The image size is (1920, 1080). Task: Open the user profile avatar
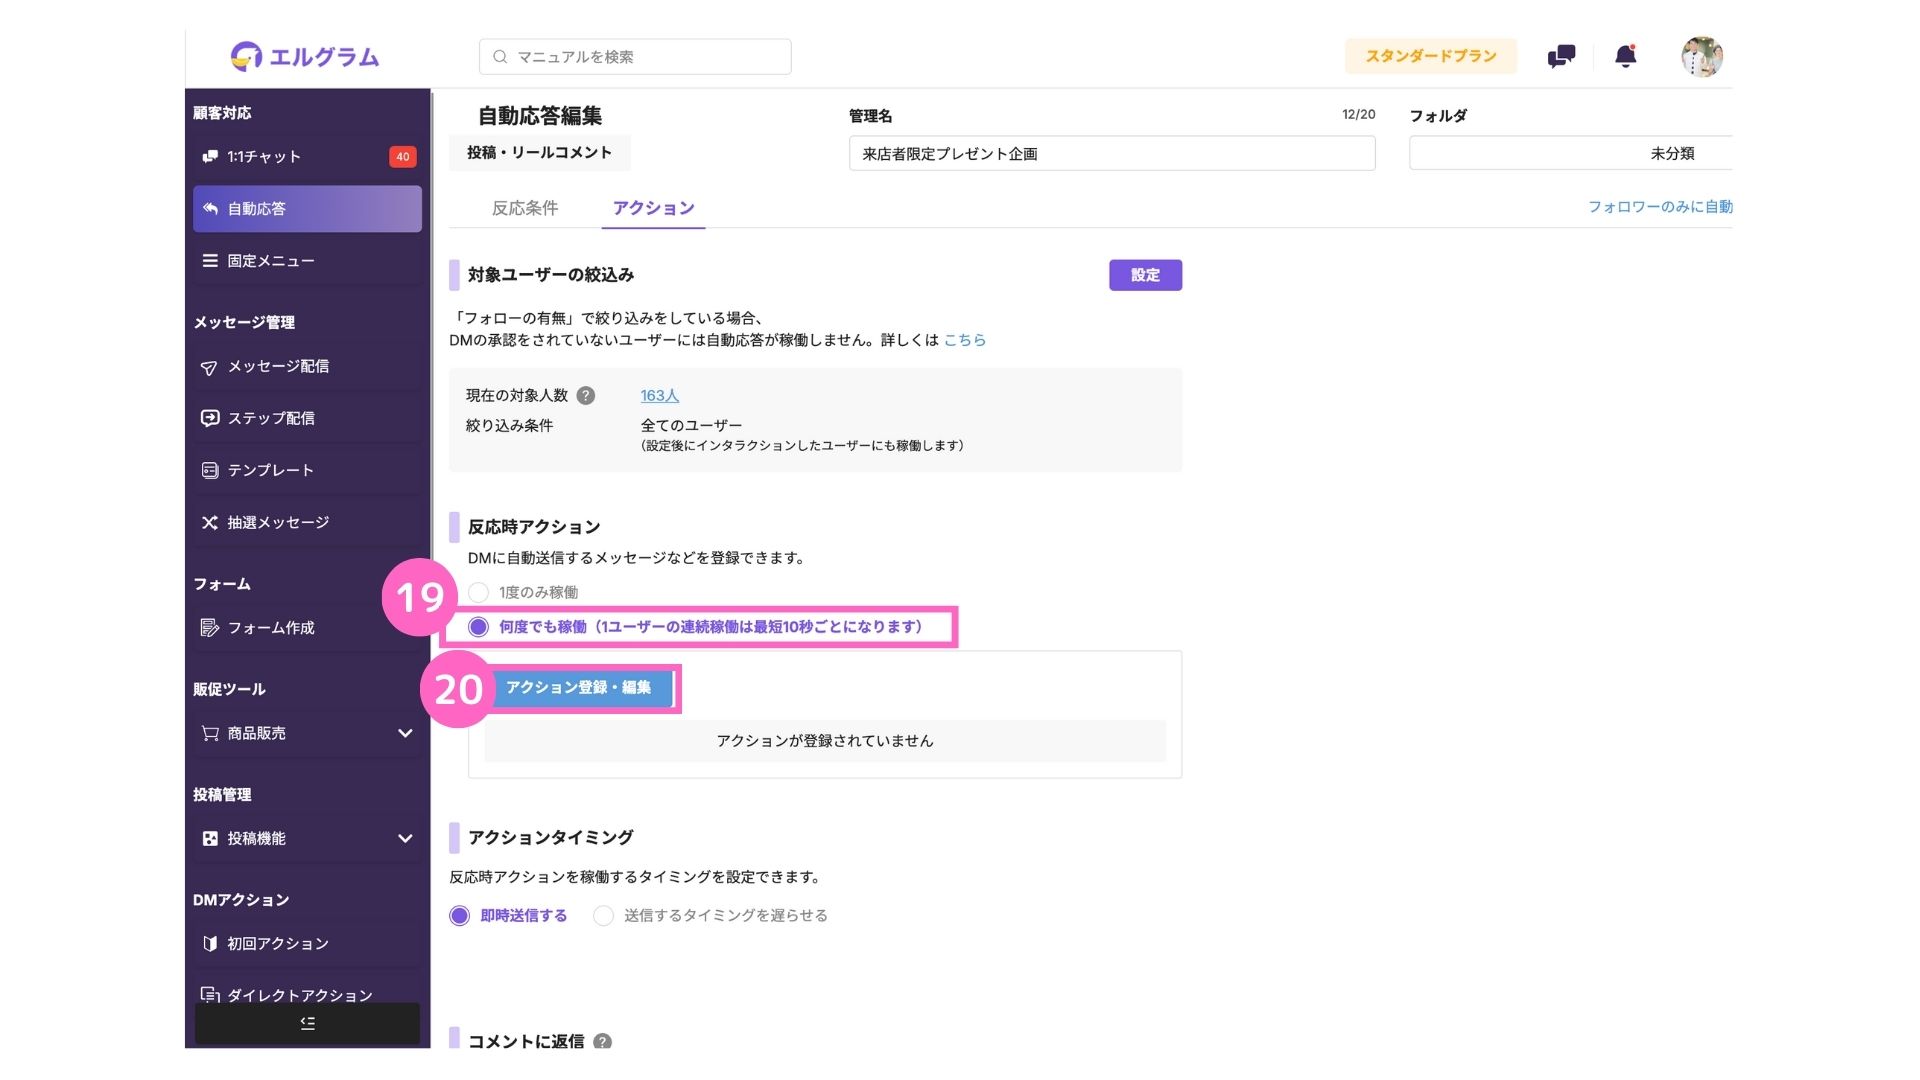click(x=1702, y=56)
